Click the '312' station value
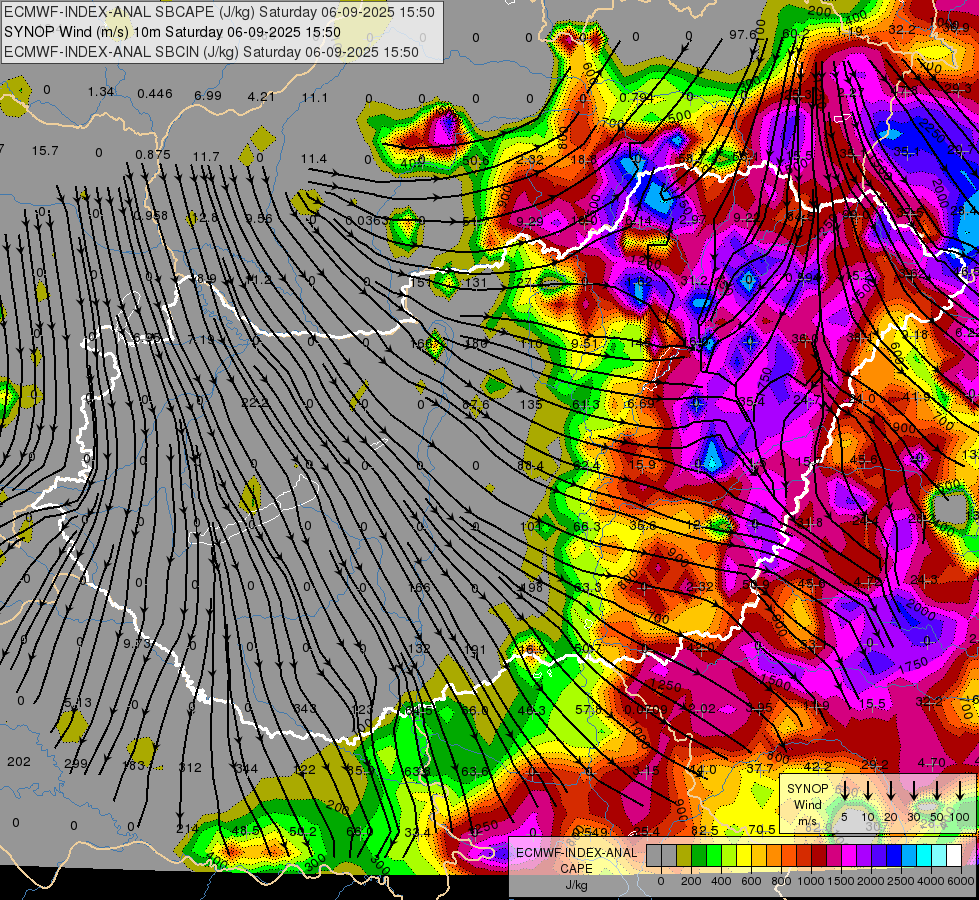 click(x=190, y=768)
